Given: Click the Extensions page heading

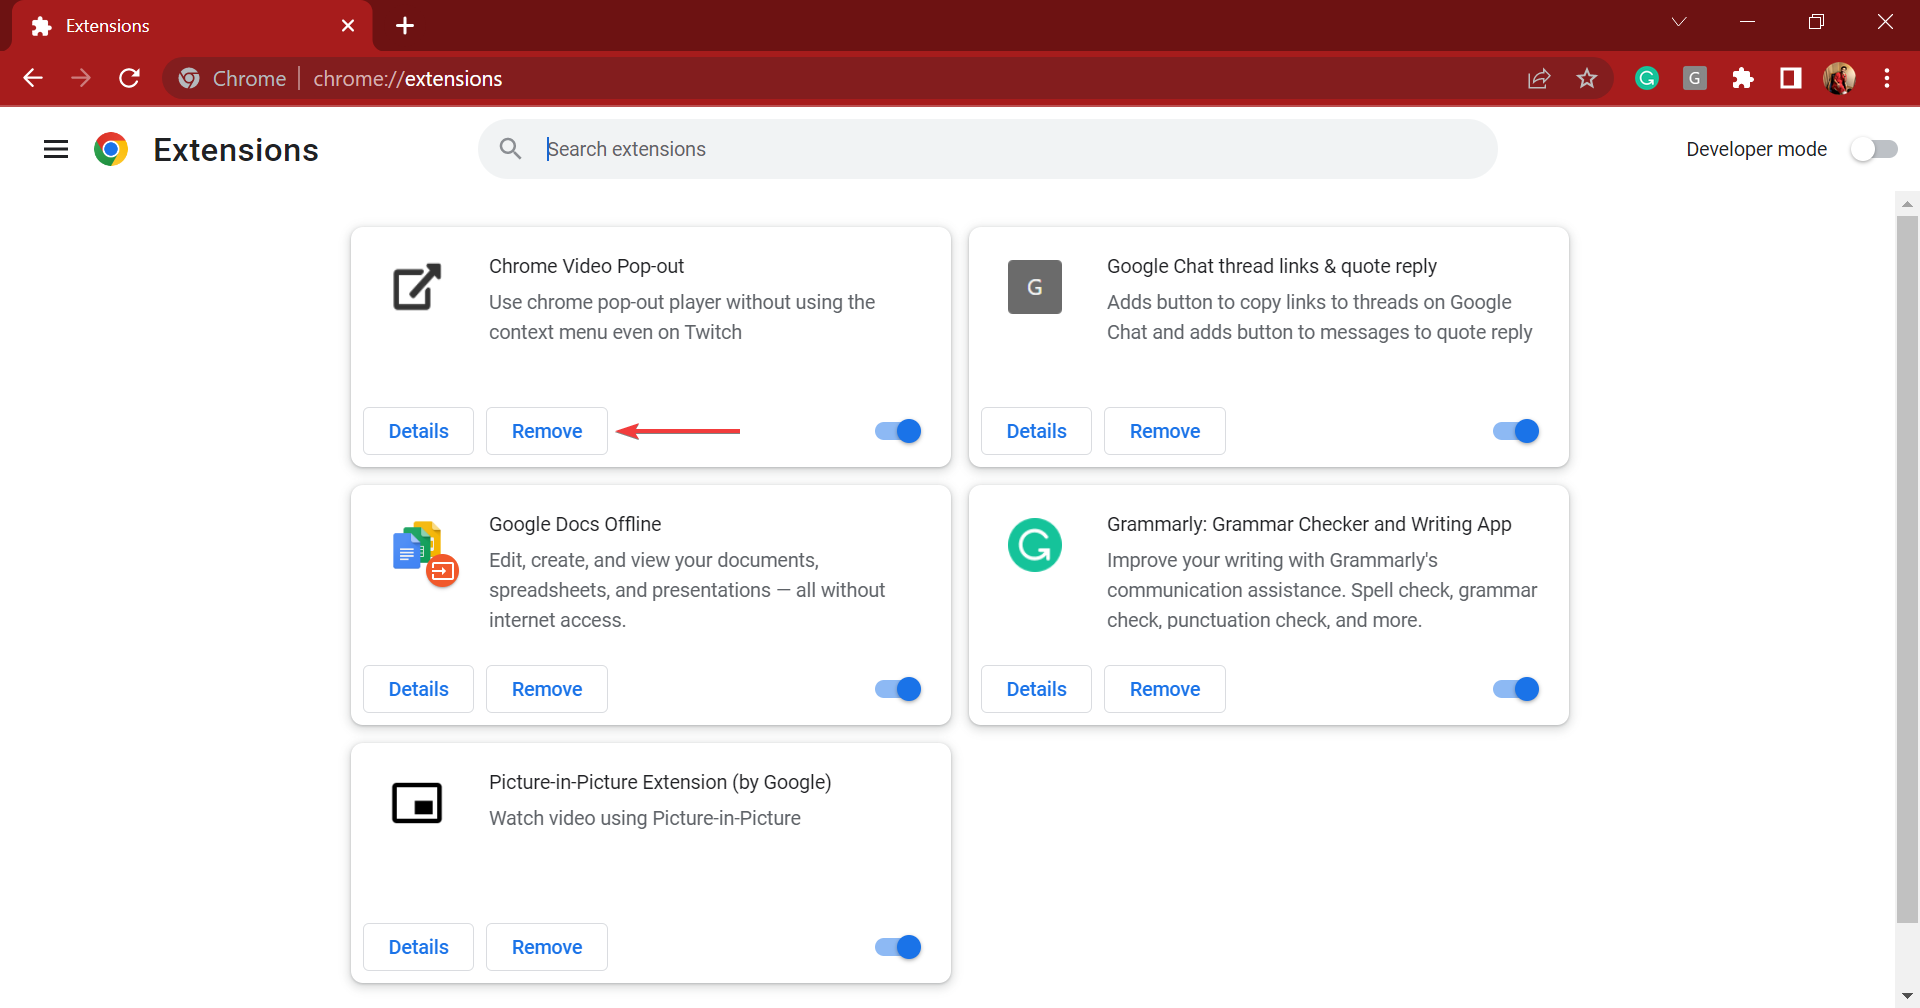Looking at the screenshot, I should (x=236, y=149).
